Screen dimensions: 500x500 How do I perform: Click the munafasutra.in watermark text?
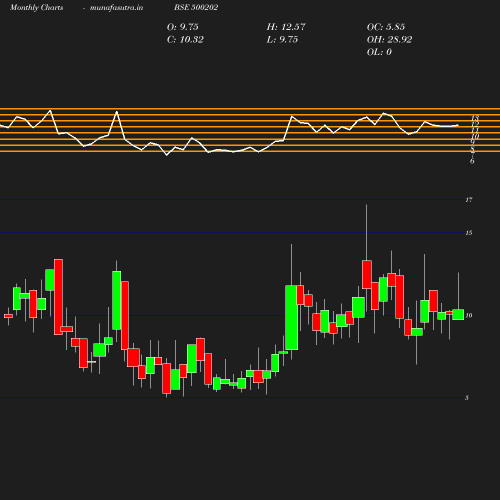[116, 8]
